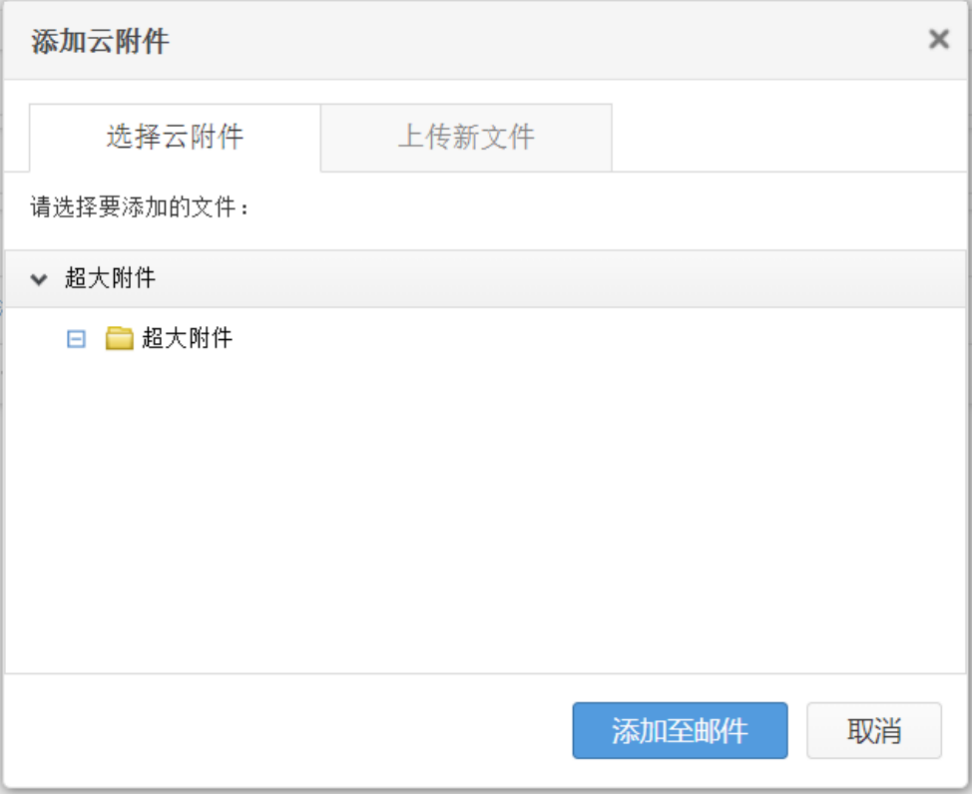Confirm selection with the blue button
This screenshot has width=972, height=794.
pos(680,730)
